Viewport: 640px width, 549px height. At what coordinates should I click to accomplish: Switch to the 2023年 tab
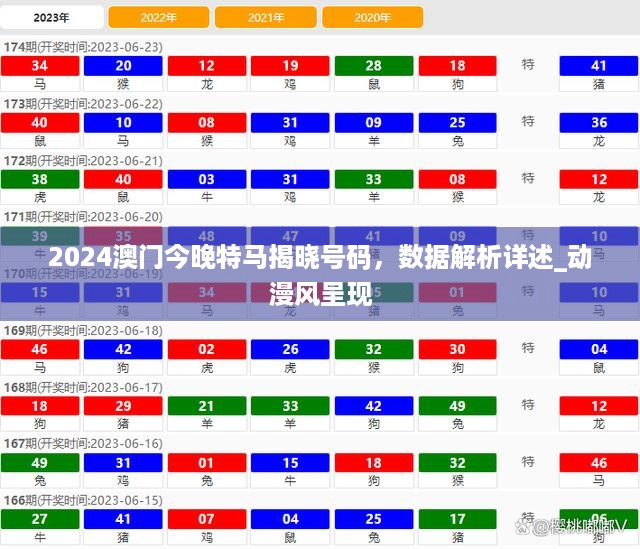pos(52,17)
